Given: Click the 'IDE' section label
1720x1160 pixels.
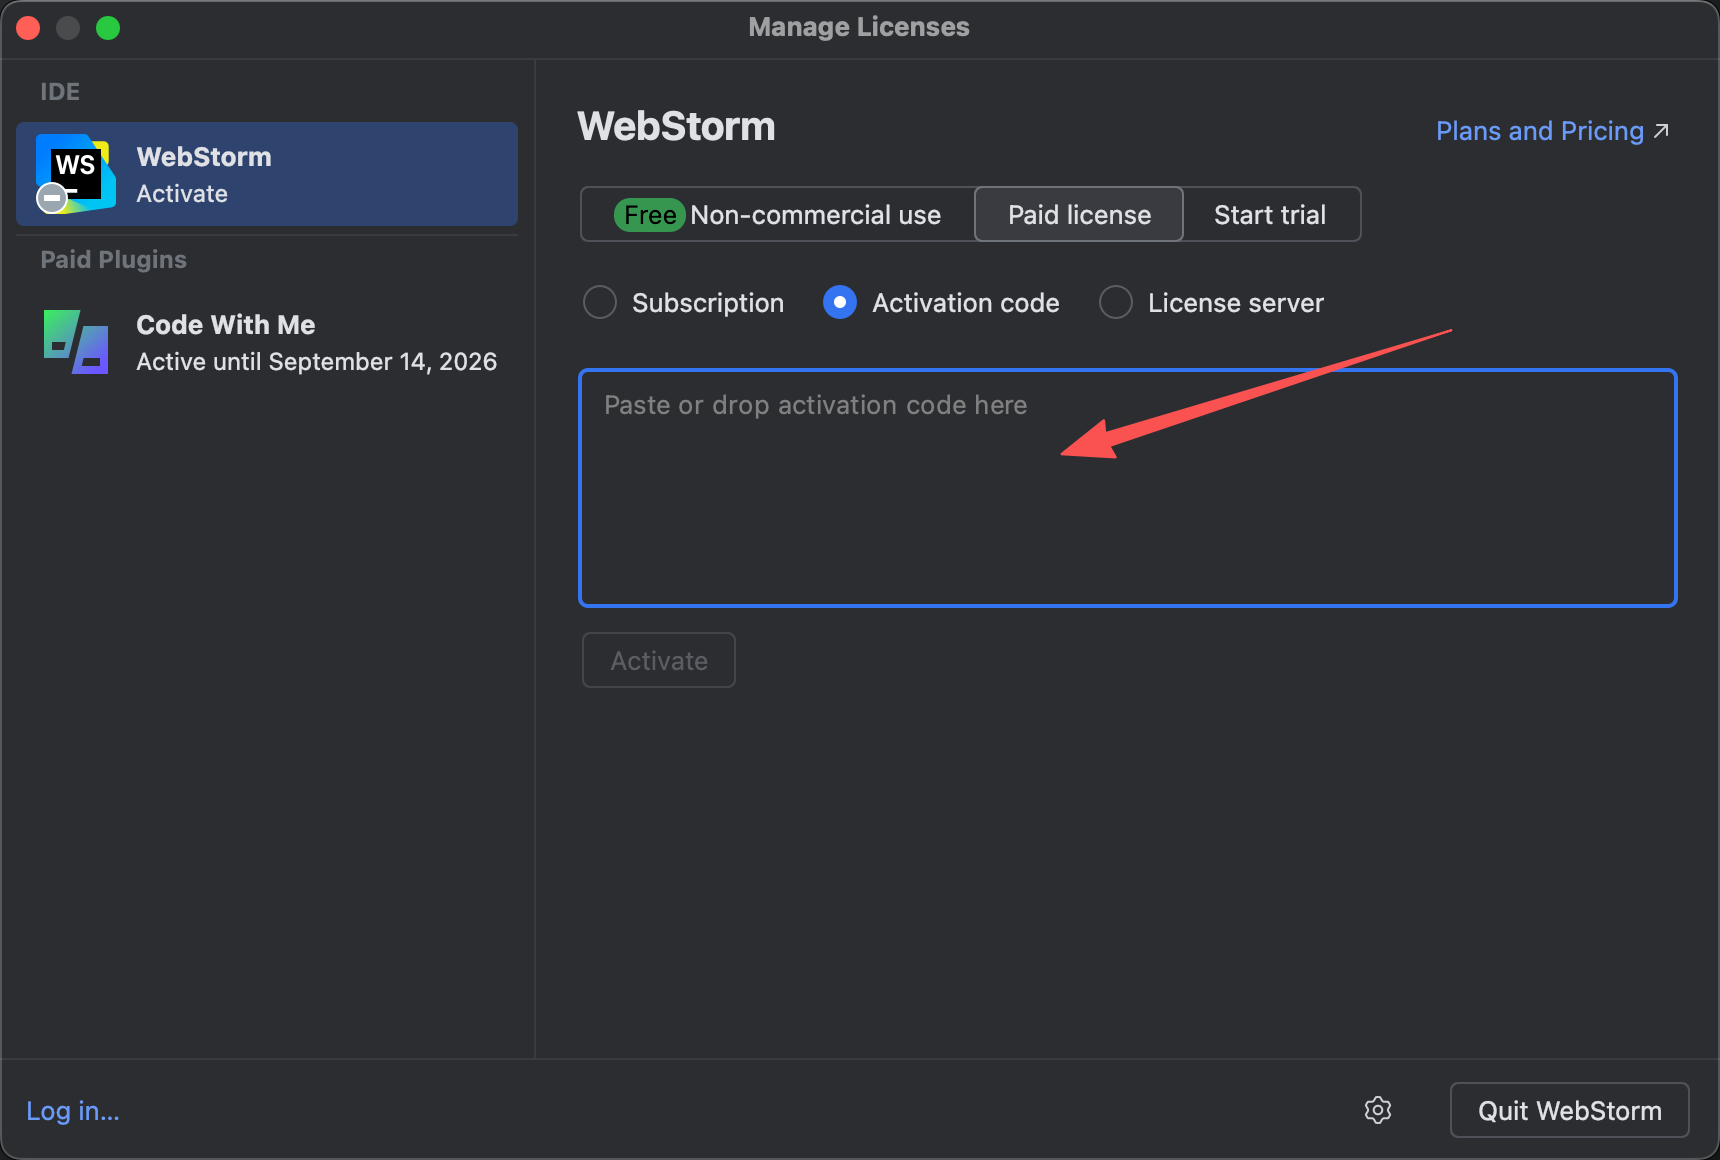Looking at the screenshot, I should click(x=60, y=92).
